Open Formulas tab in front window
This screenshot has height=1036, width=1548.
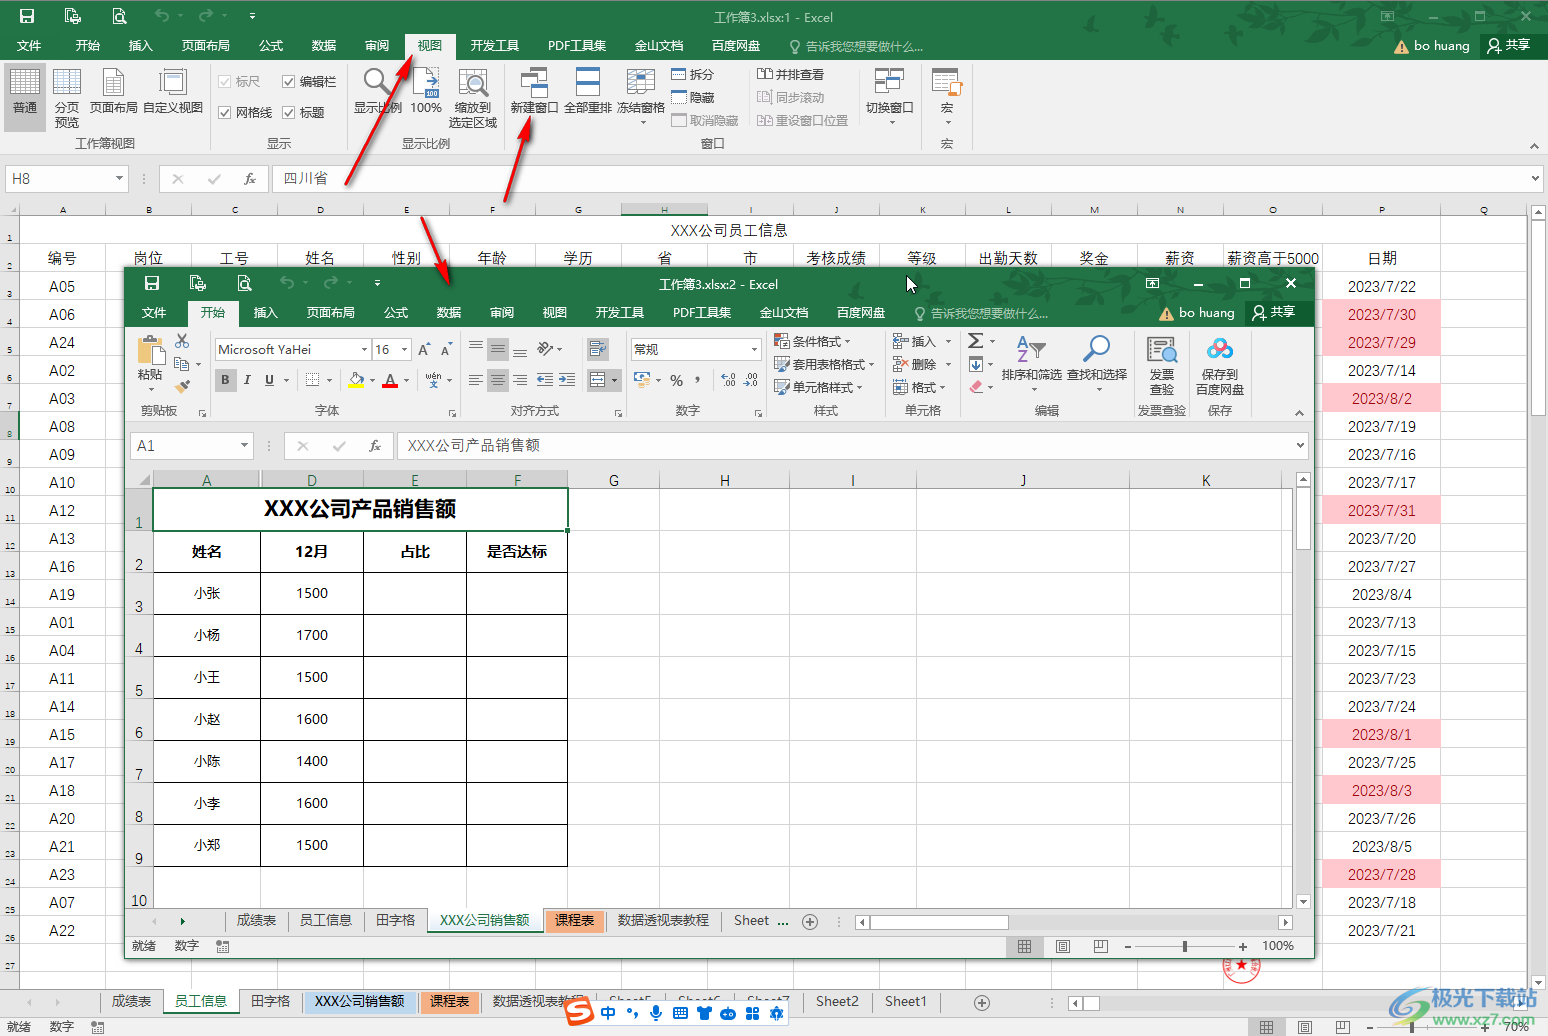click(x=396, y=313)
